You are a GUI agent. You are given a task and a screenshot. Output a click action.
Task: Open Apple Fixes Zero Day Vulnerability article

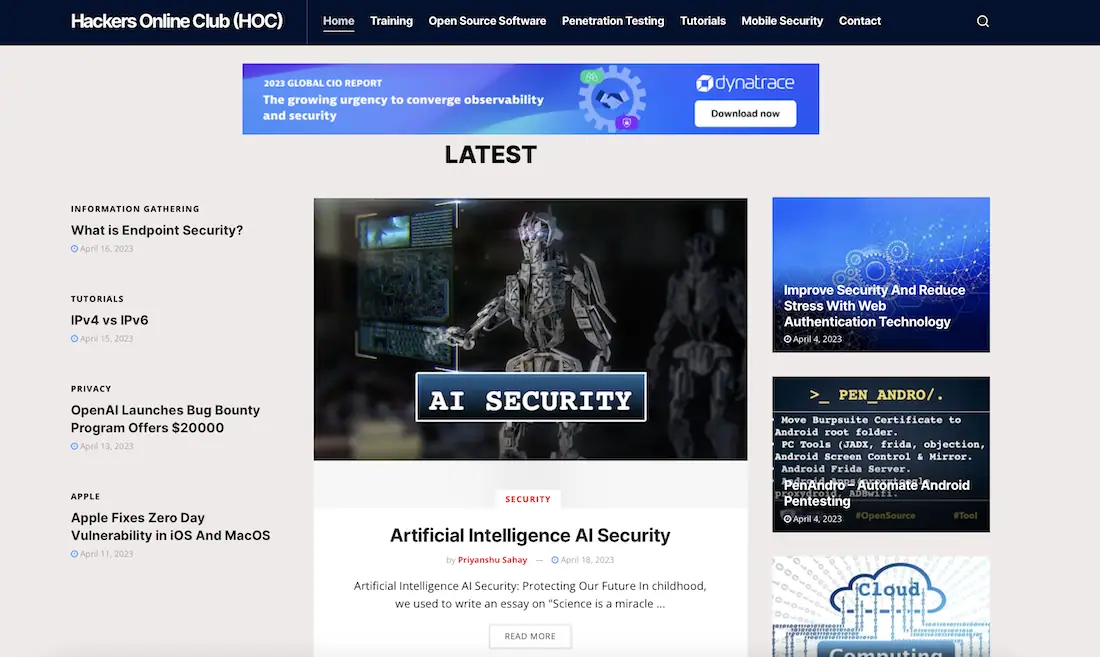coord(170,527)
